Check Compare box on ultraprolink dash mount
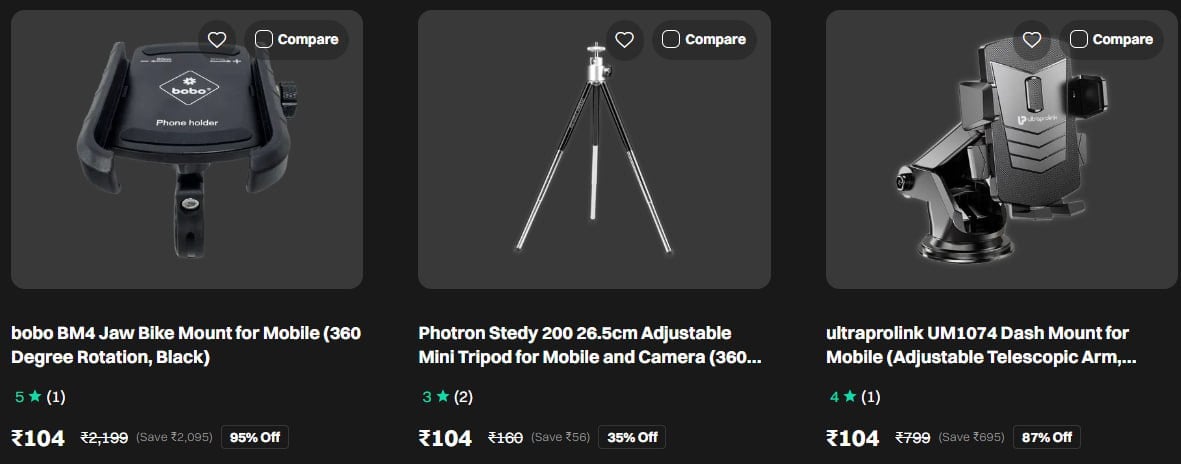 click(x=1079, y=39)
